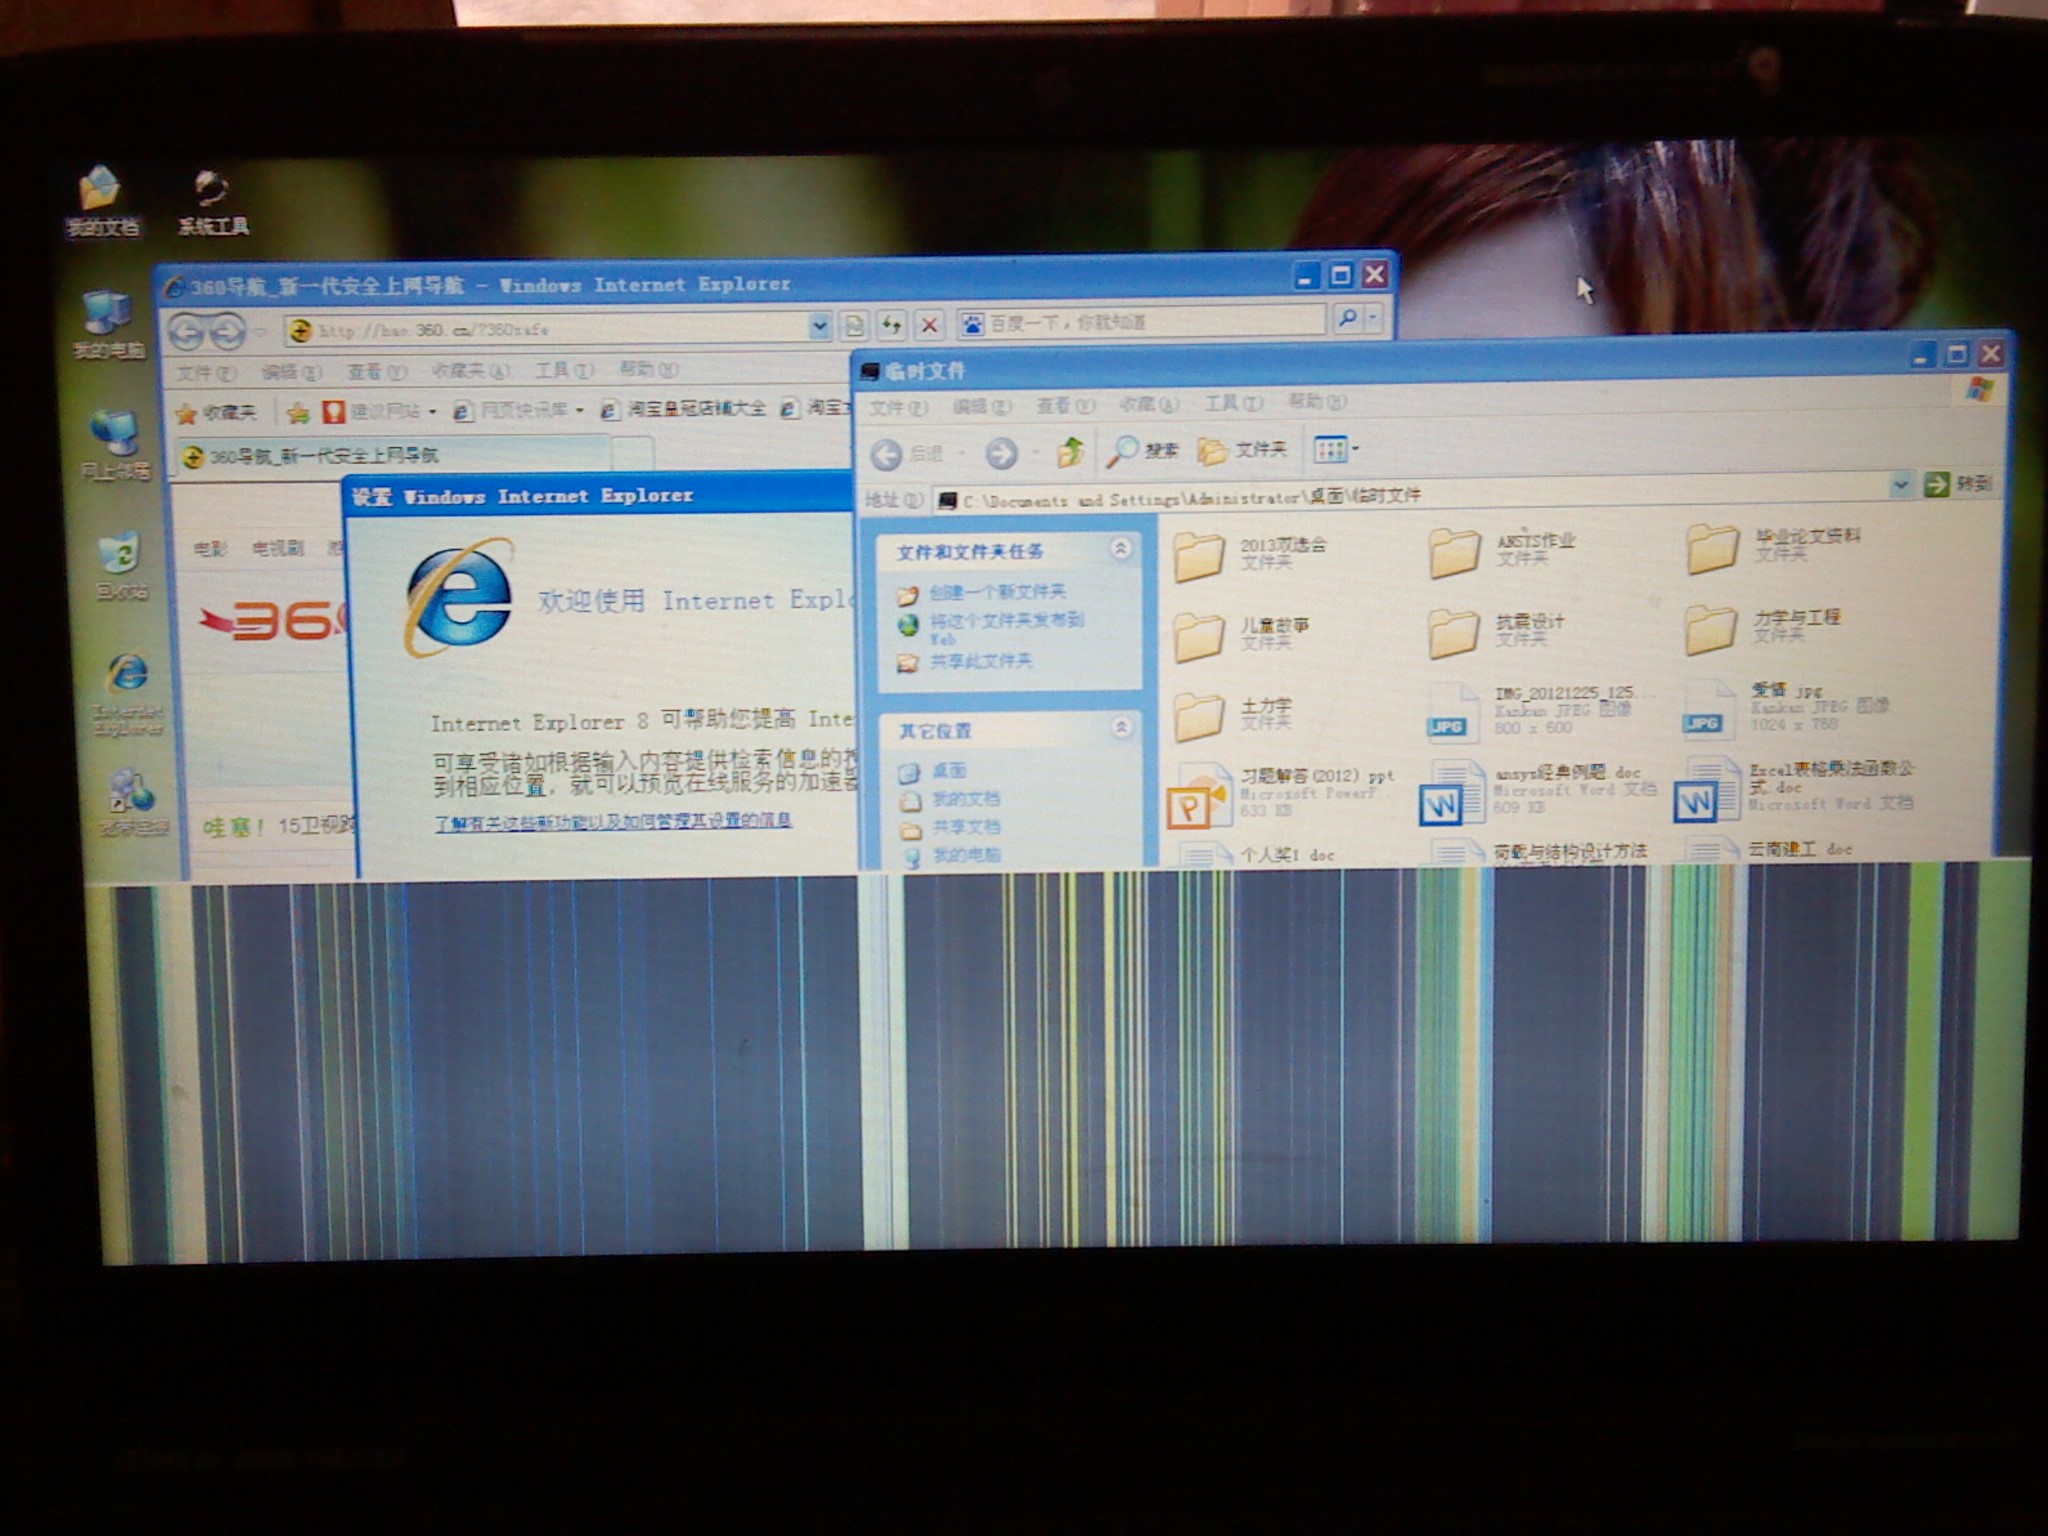Viewport: 2048px width, 1536px height.
Task: Click 将这个文件夹发布到Web link
Action: [x=990, y=627]
